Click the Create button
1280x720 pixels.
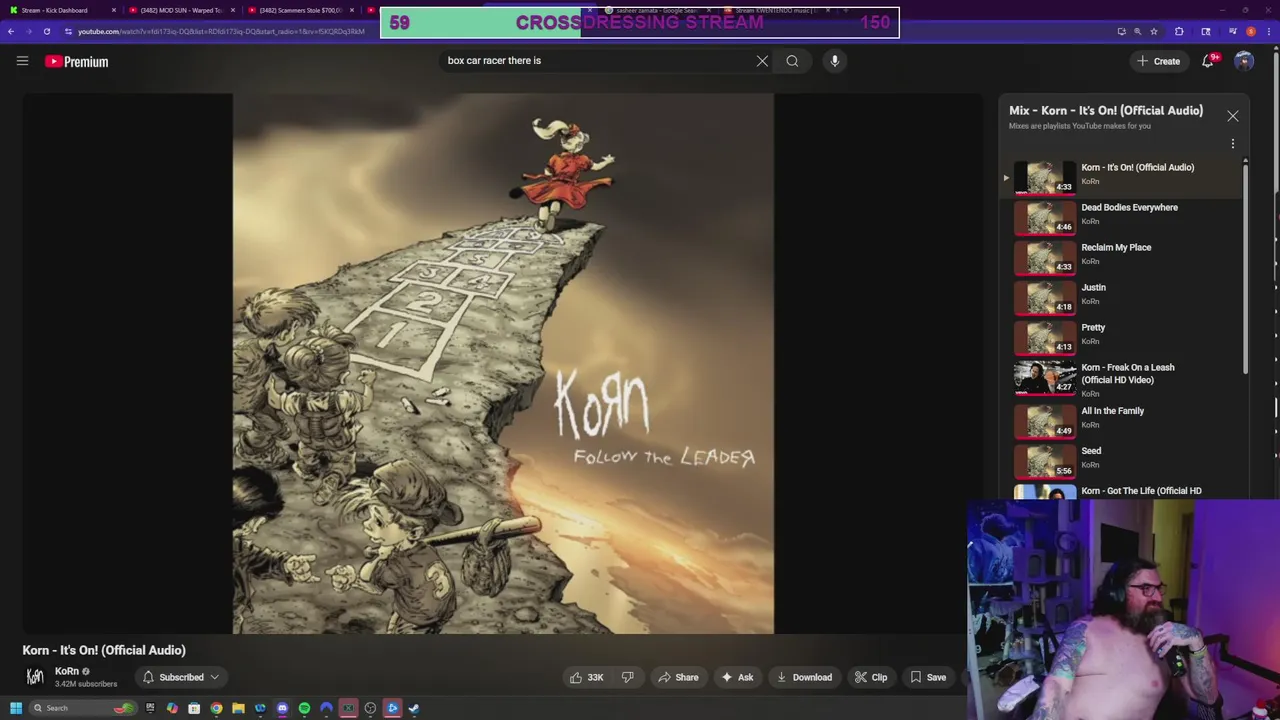pos(1158,61)
